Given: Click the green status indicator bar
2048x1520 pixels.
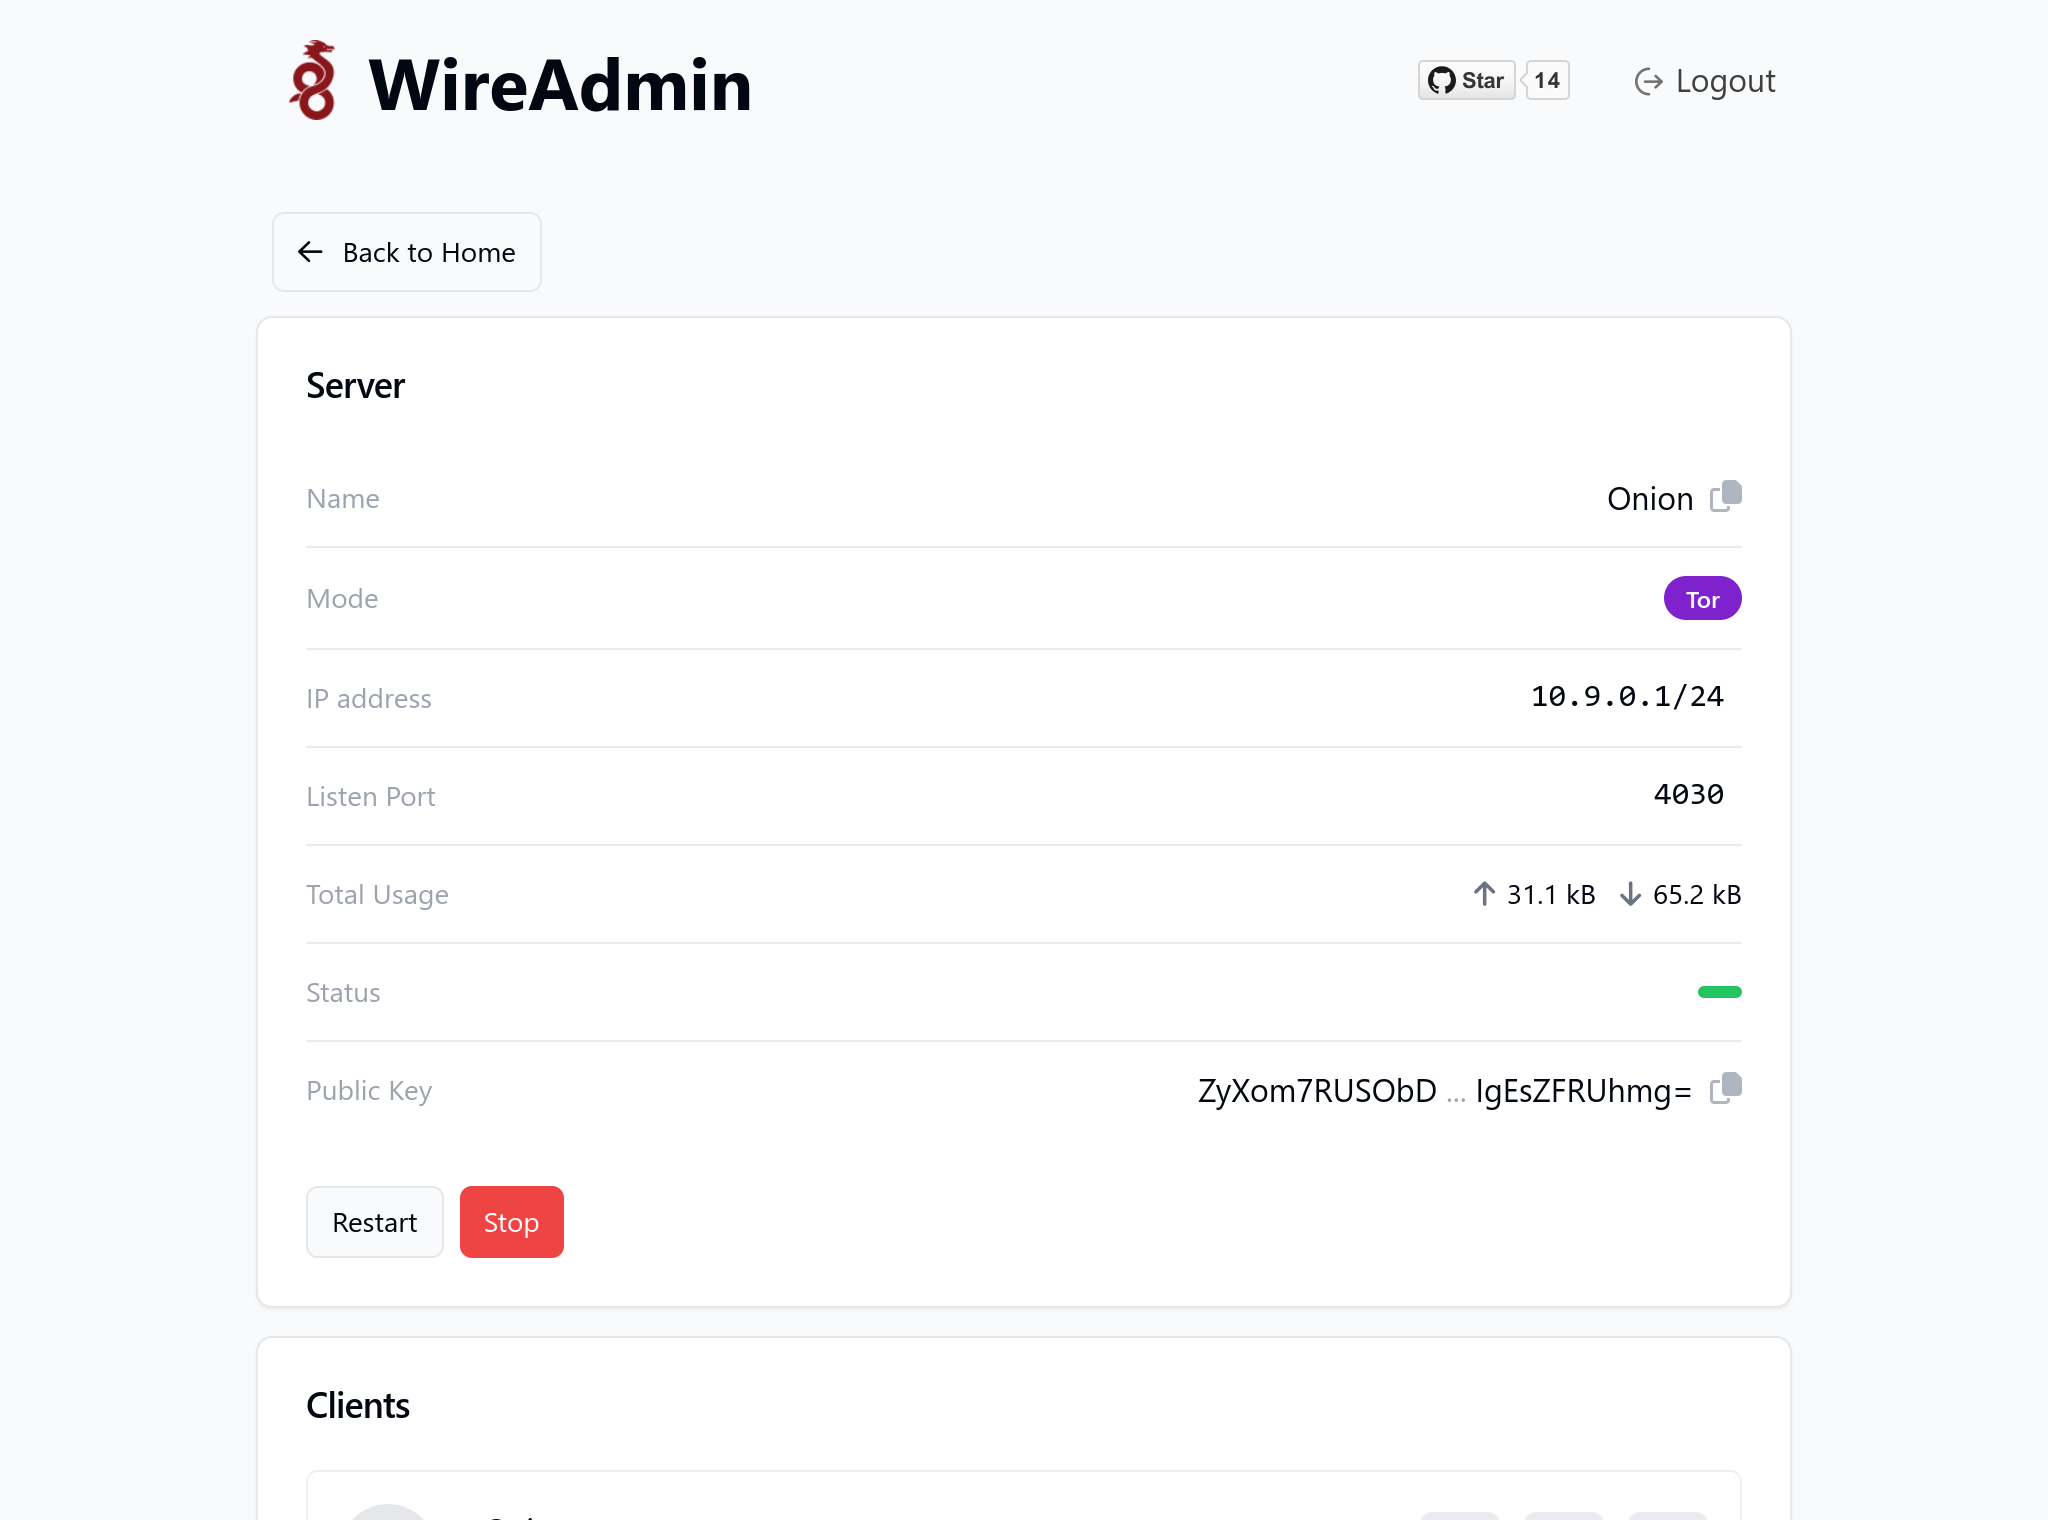Looking at the screenshot, I should click(1719, 992).
